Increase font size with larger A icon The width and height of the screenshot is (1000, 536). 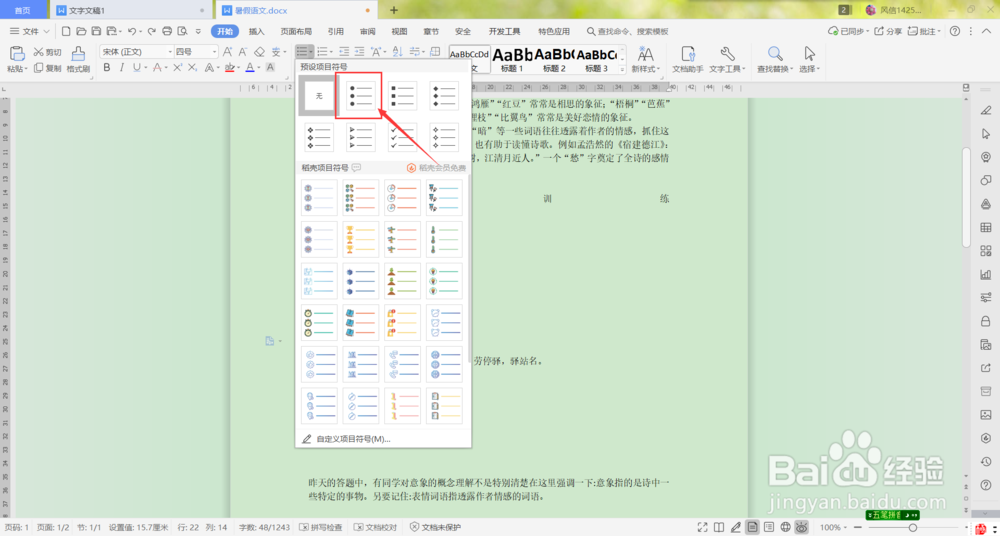(228, 52)
